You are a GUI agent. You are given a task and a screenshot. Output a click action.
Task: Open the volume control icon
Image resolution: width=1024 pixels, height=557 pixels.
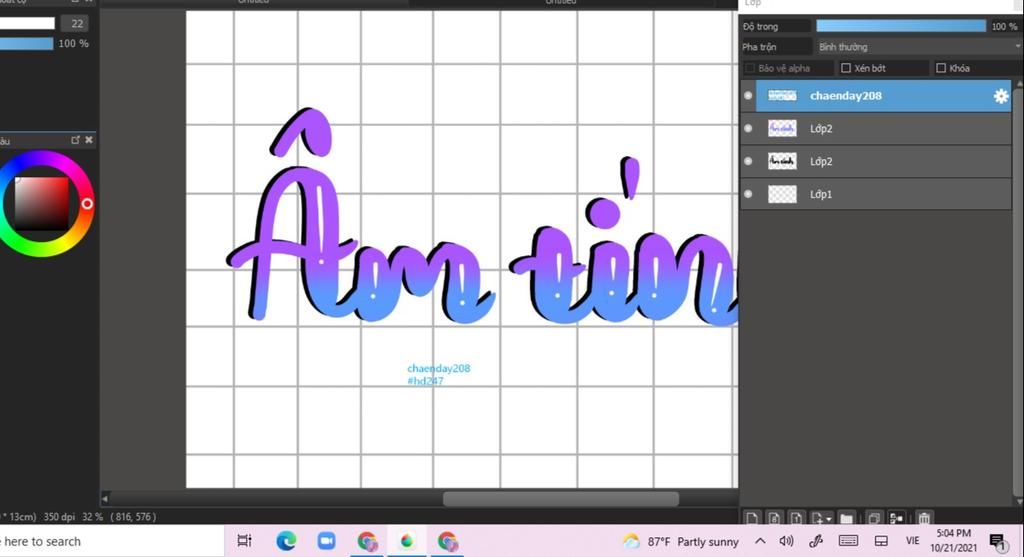(786, 541)
